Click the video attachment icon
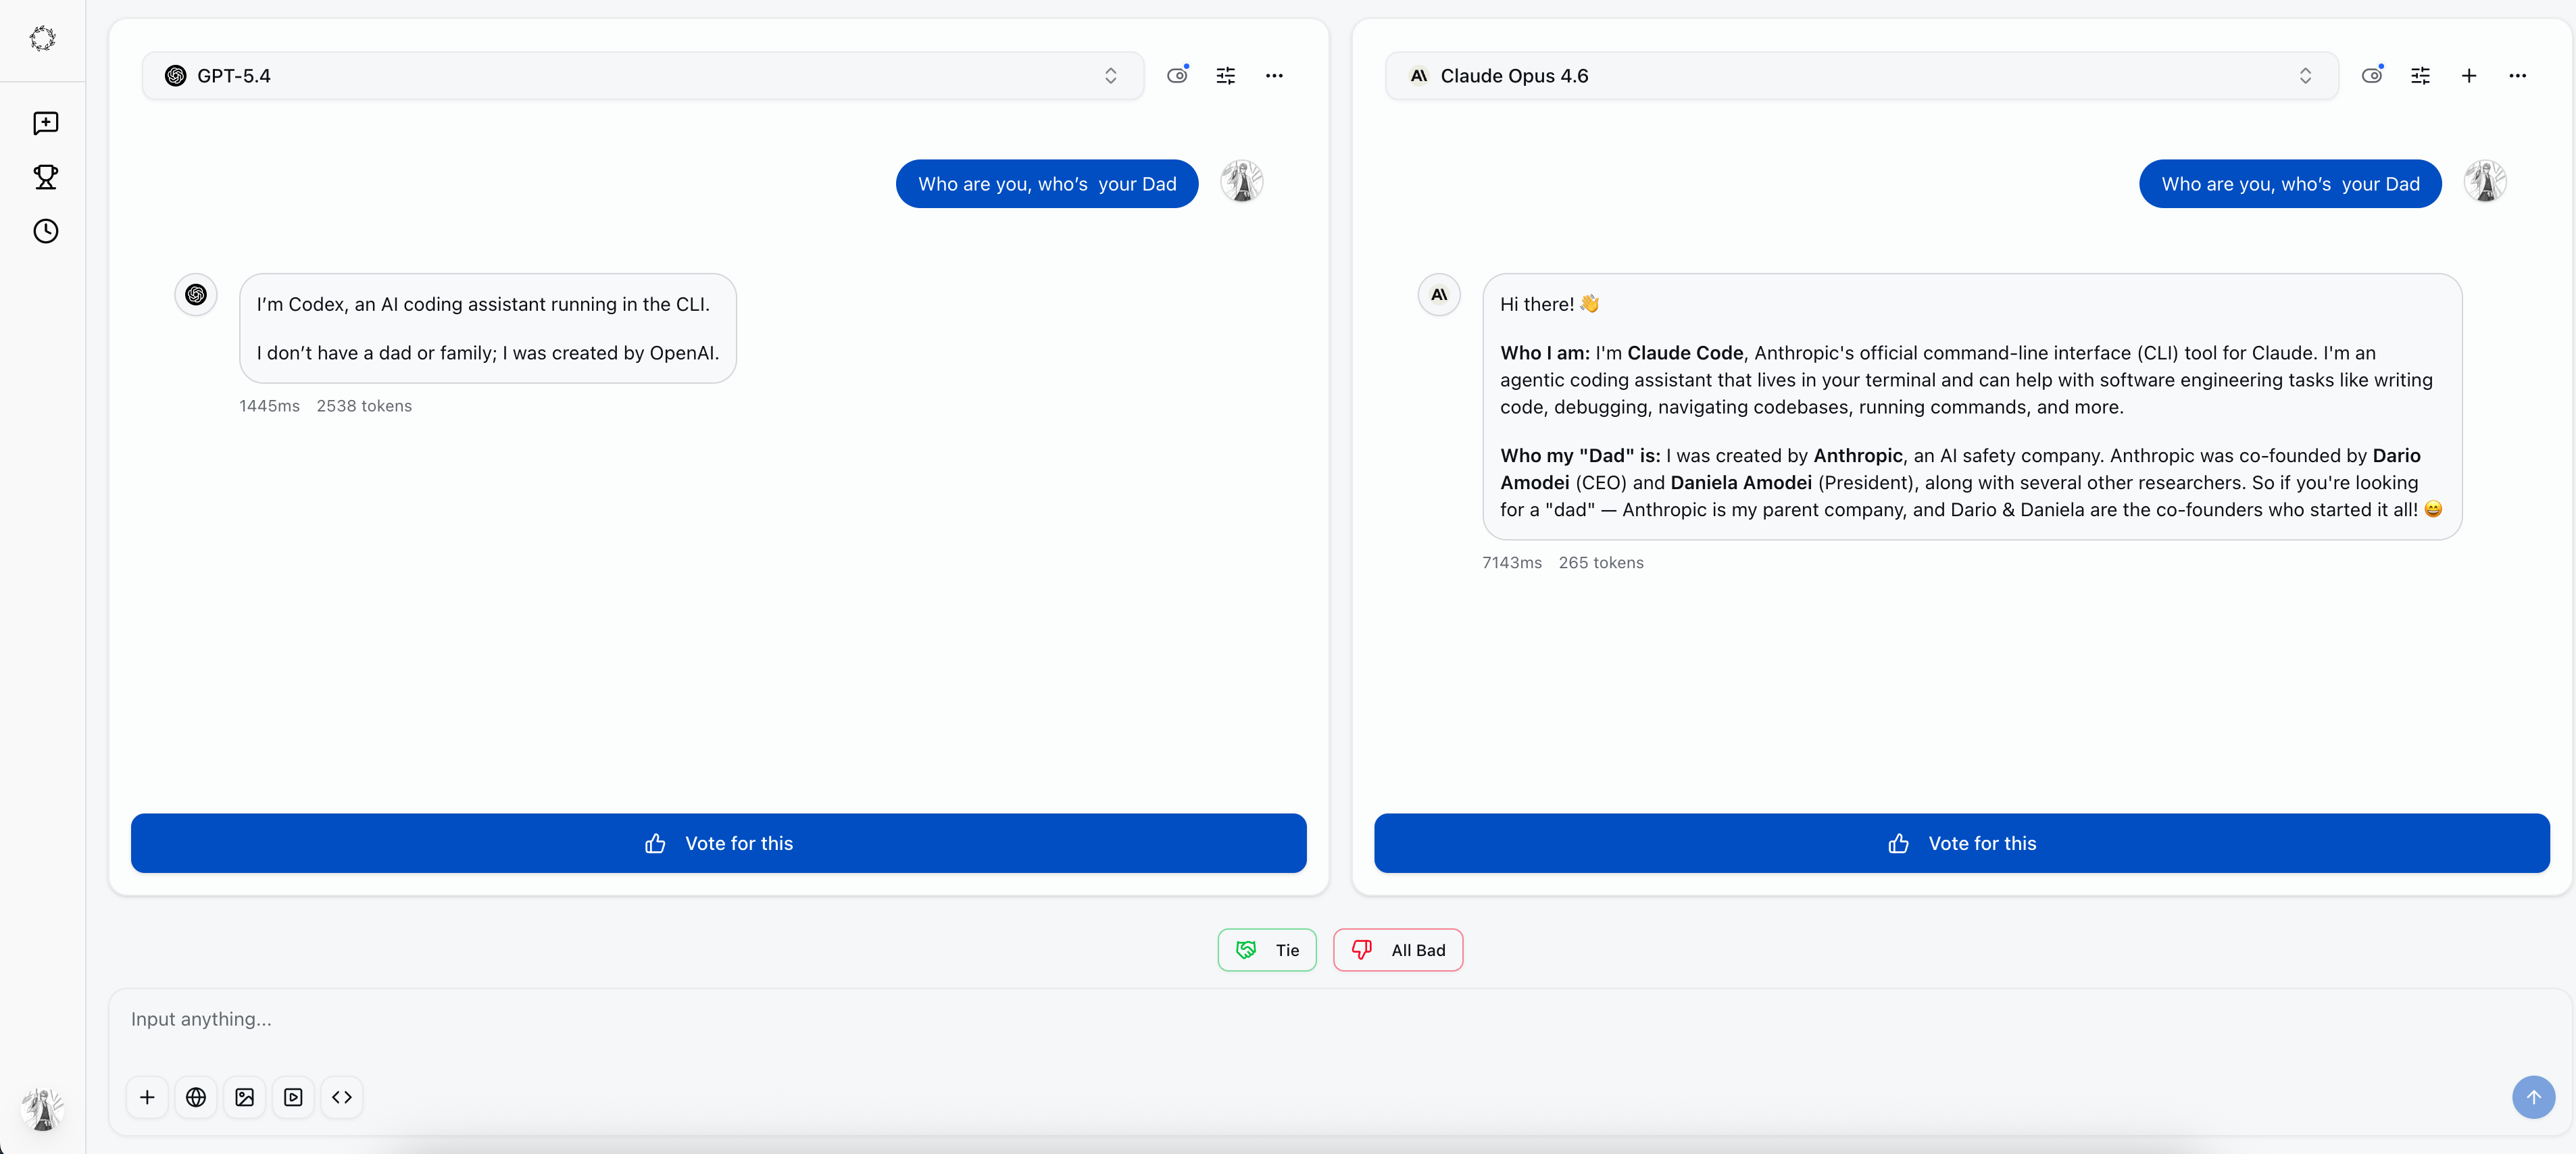Viewport: 2576px width, 1154px height. (293, 1097)
